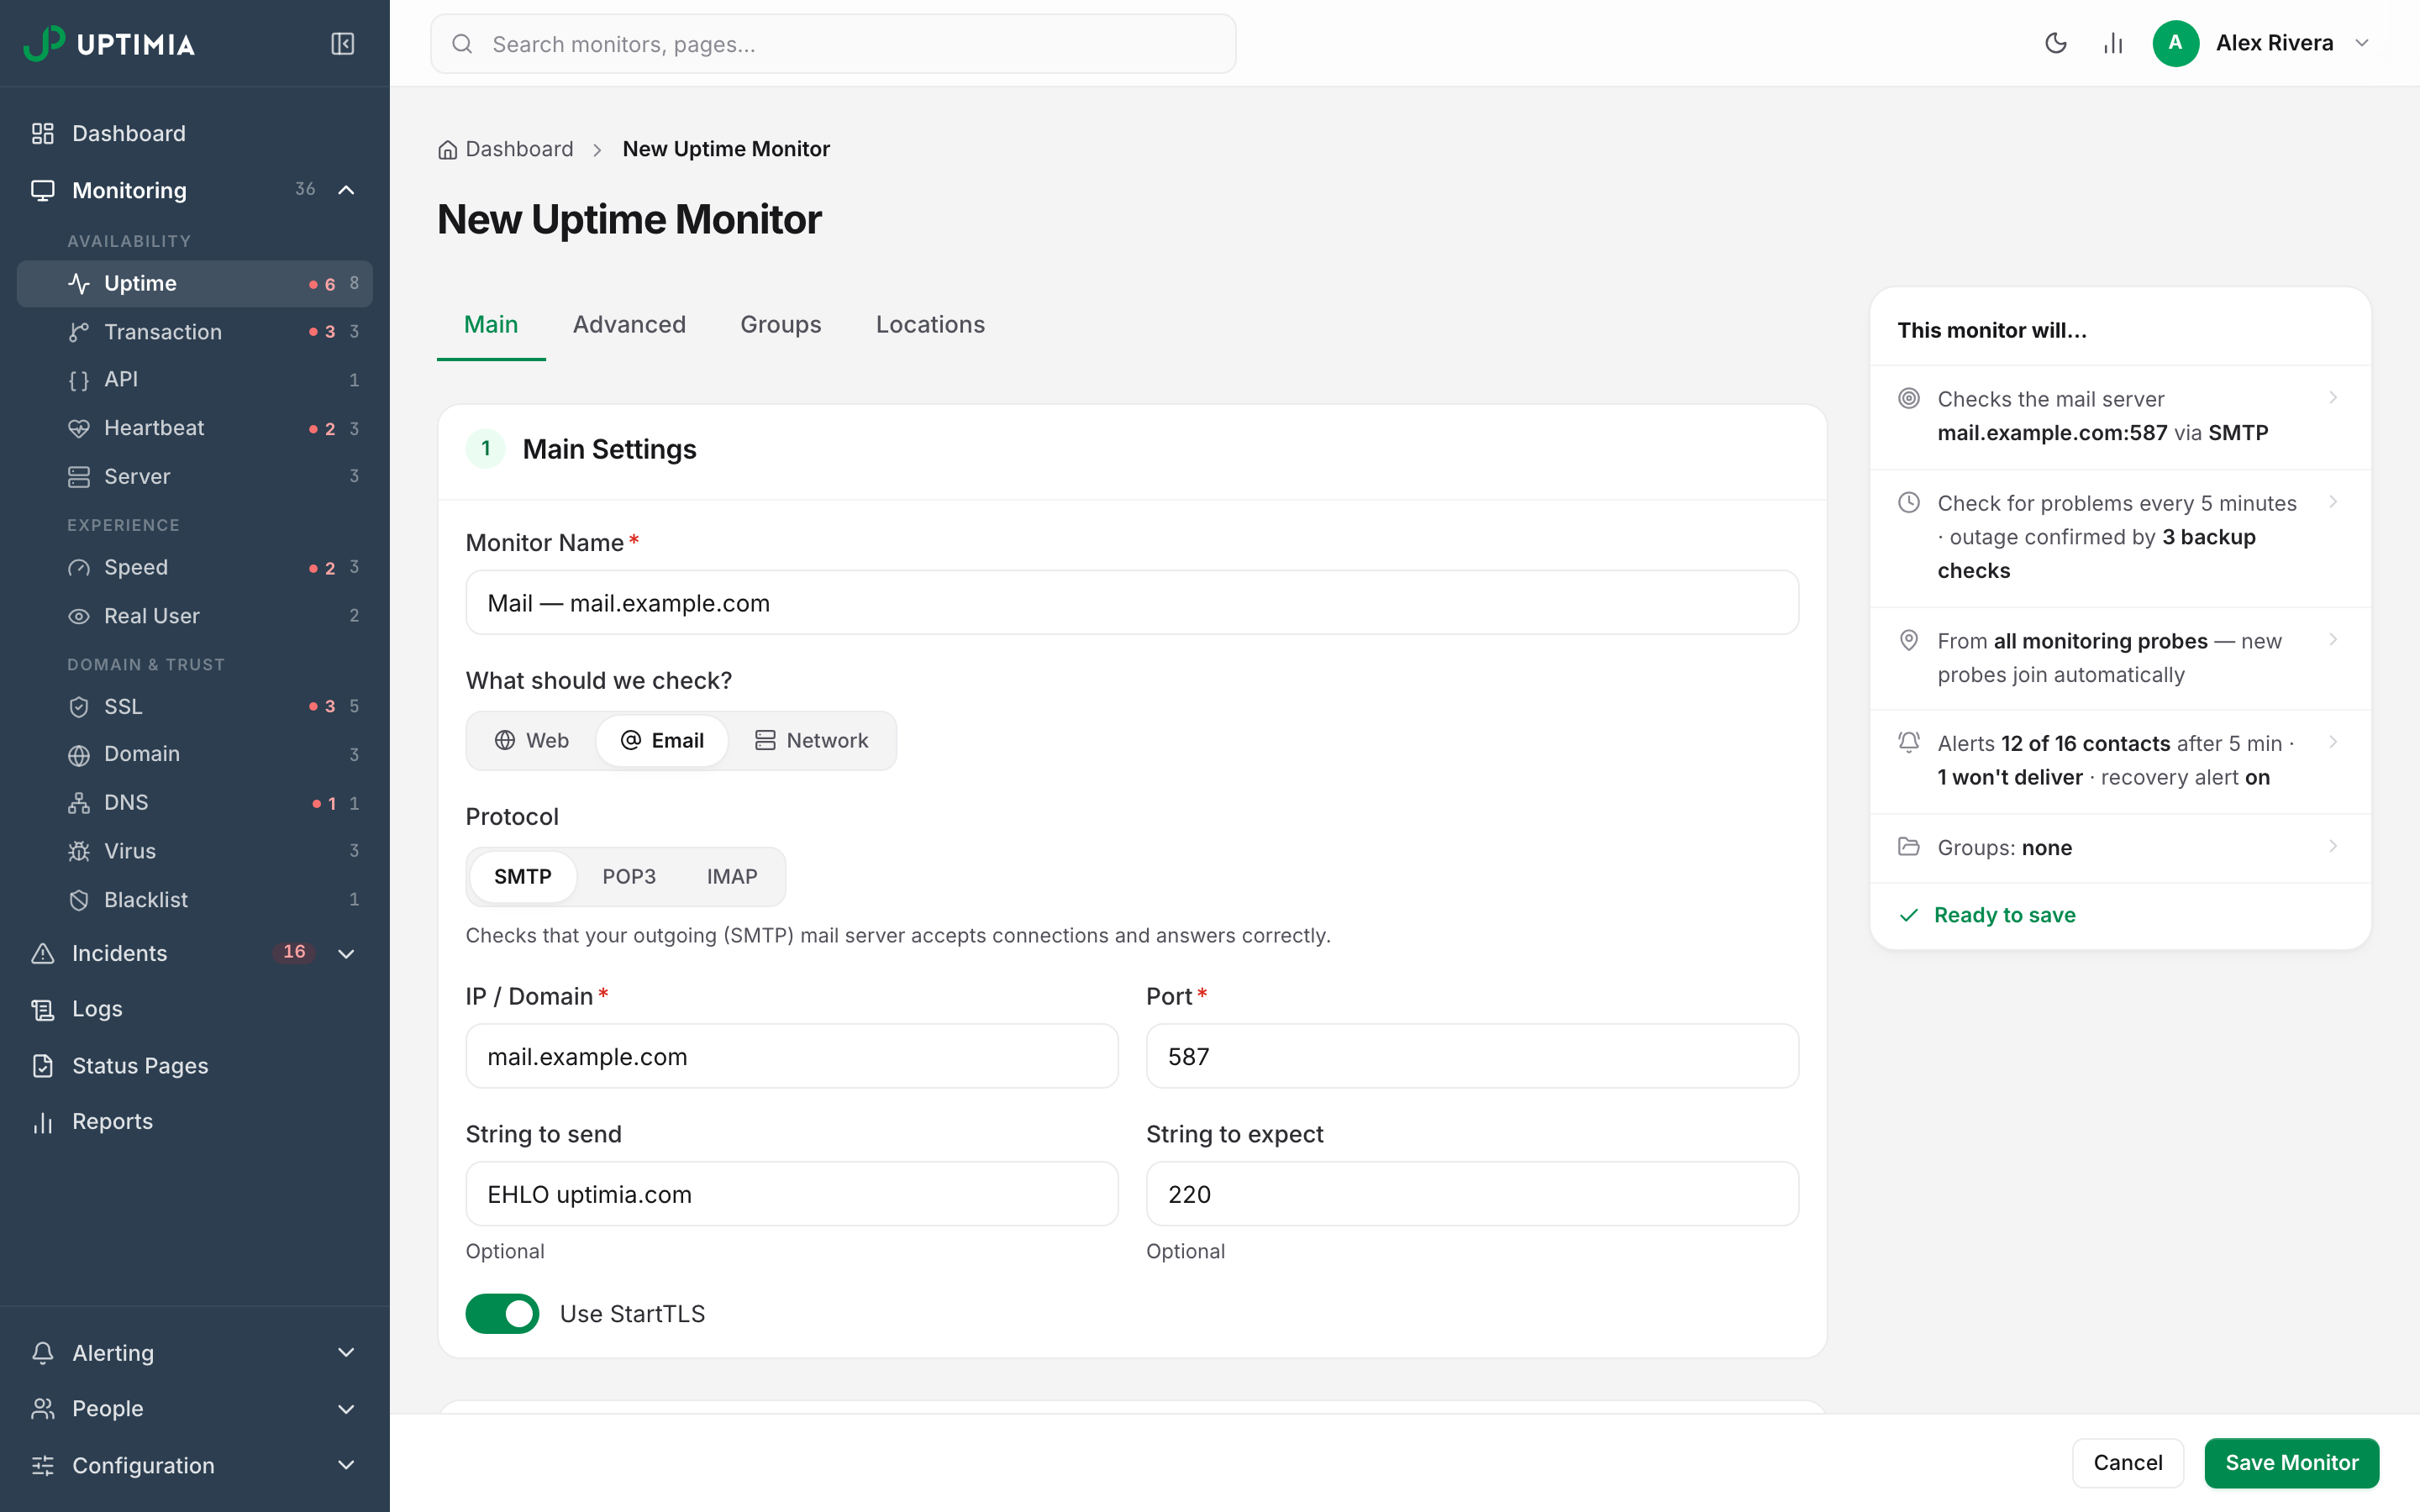This screenshot has height=1512, width=2420.
Task: Open Dashboard from the sidebar
Action: point(195,134)
